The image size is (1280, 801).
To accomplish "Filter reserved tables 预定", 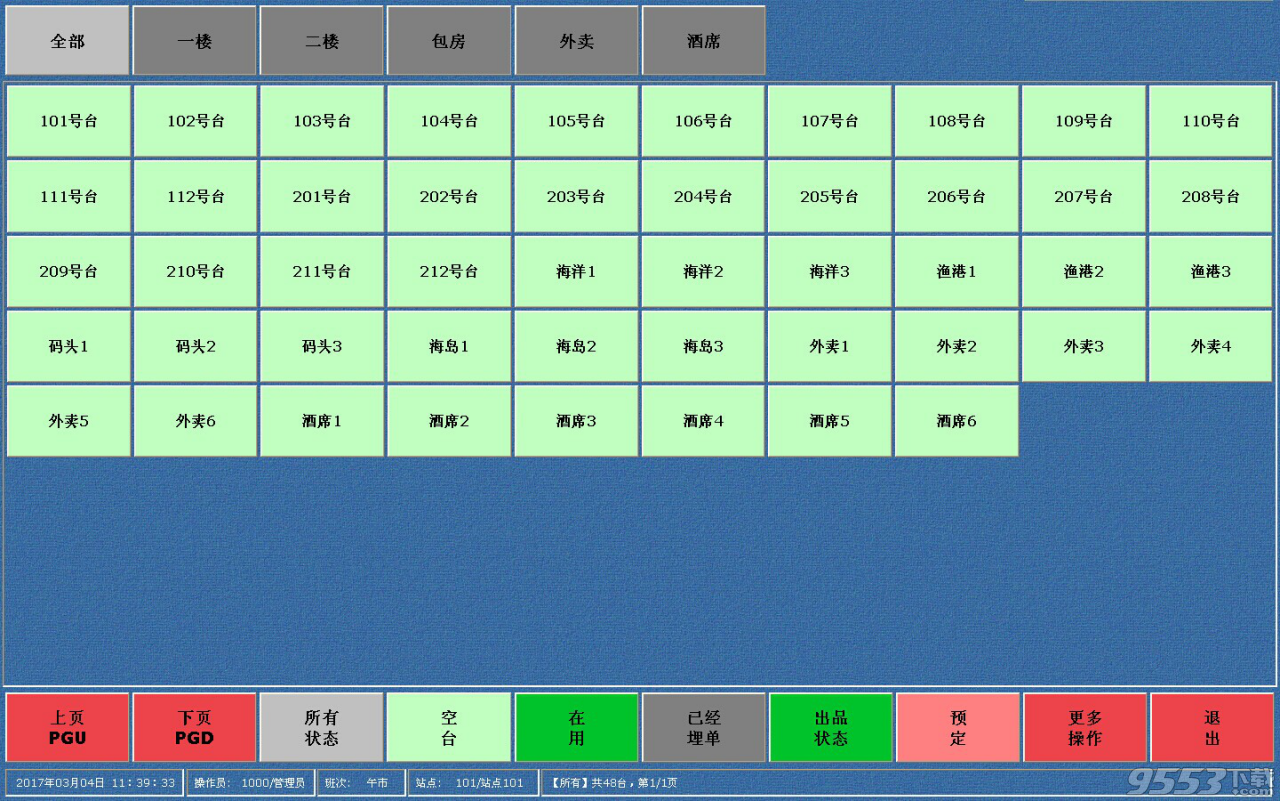I will point(958,728).
